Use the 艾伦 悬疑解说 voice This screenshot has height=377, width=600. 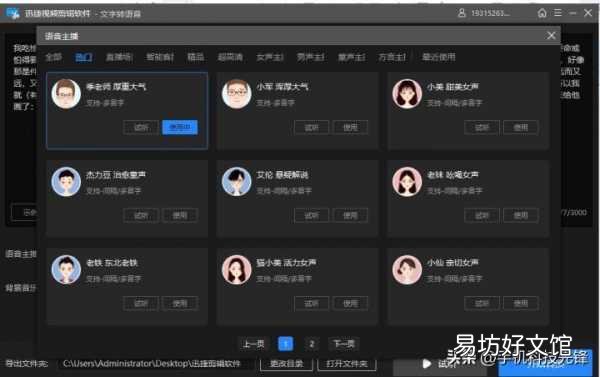pyautogui.click(x=350, y=215)
